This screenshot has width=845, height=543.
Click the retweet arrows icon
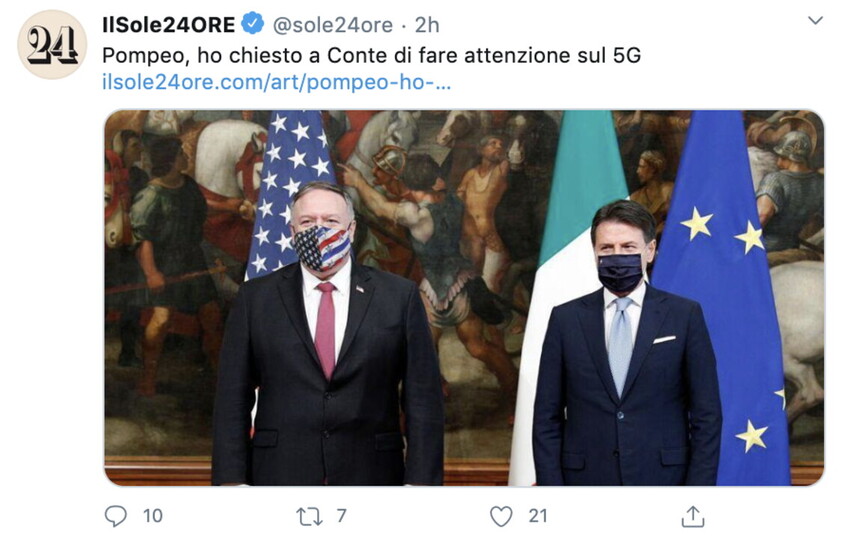[x=309, y=517]
